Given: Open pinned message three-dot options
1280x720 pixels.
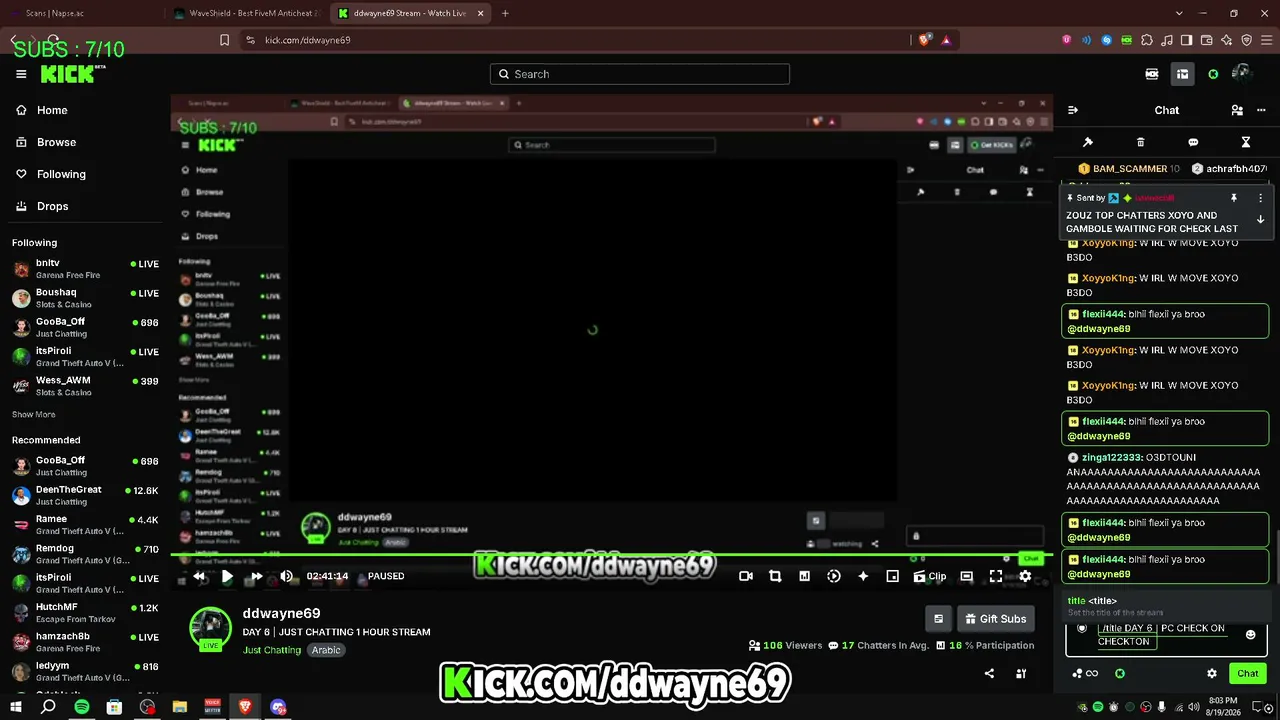Looking at the screenshot, I should [x=1260, y=198].
